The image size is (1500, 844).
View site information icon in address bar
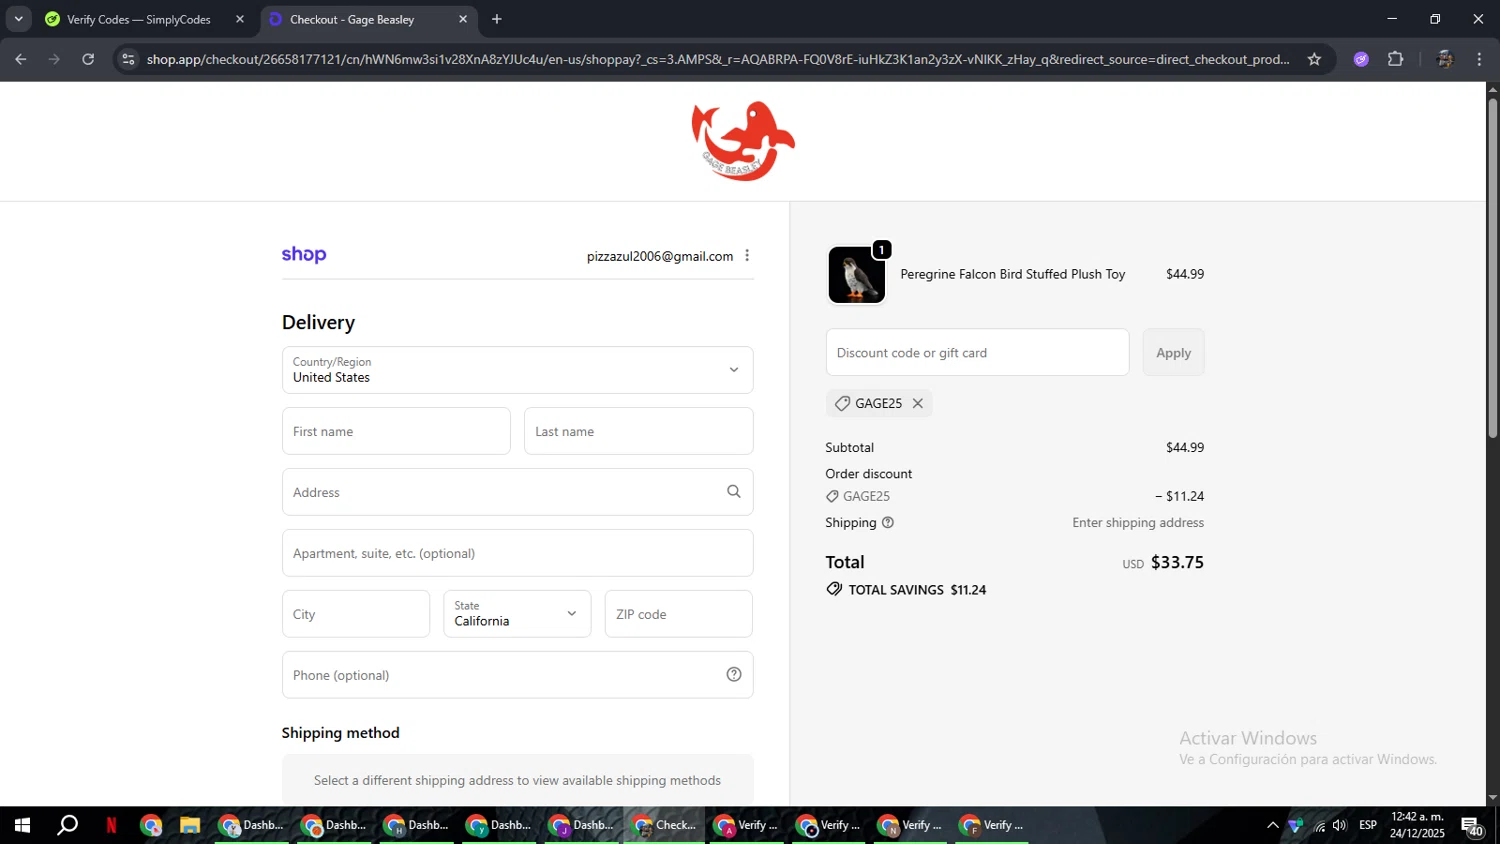[x=127, y=59]
